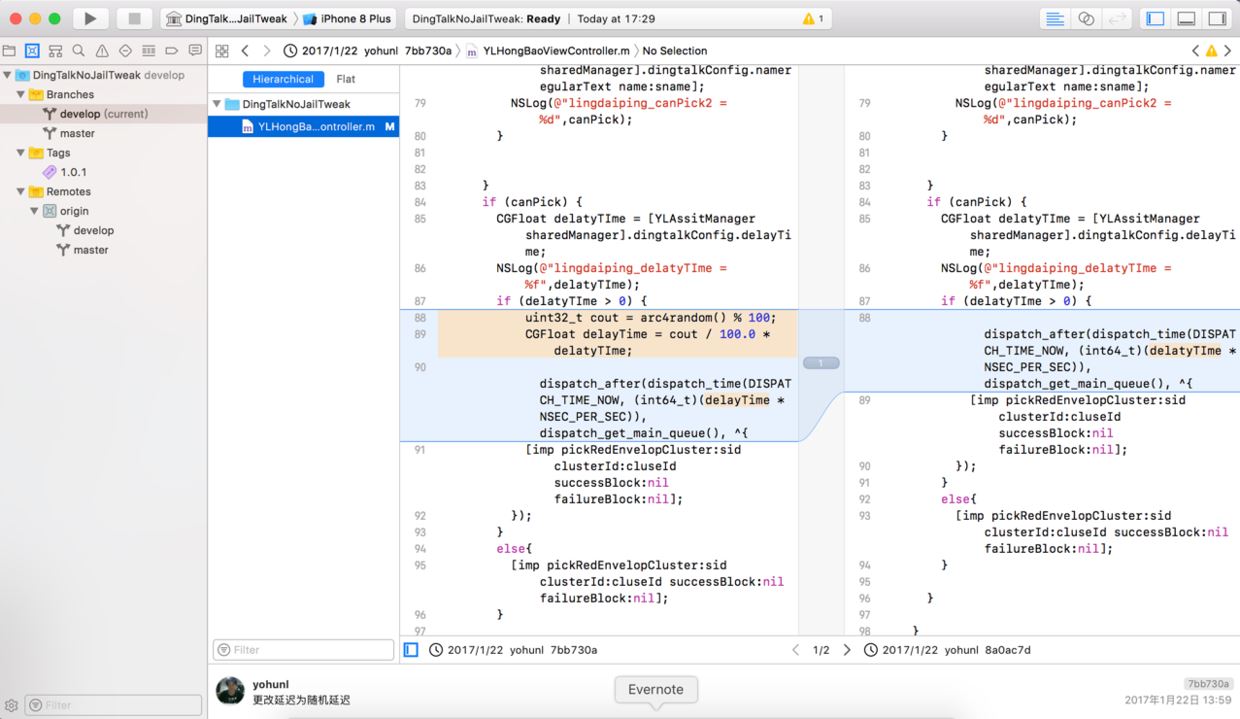Go forward in editor history
1240x719 pixels.
click(266, 50)
